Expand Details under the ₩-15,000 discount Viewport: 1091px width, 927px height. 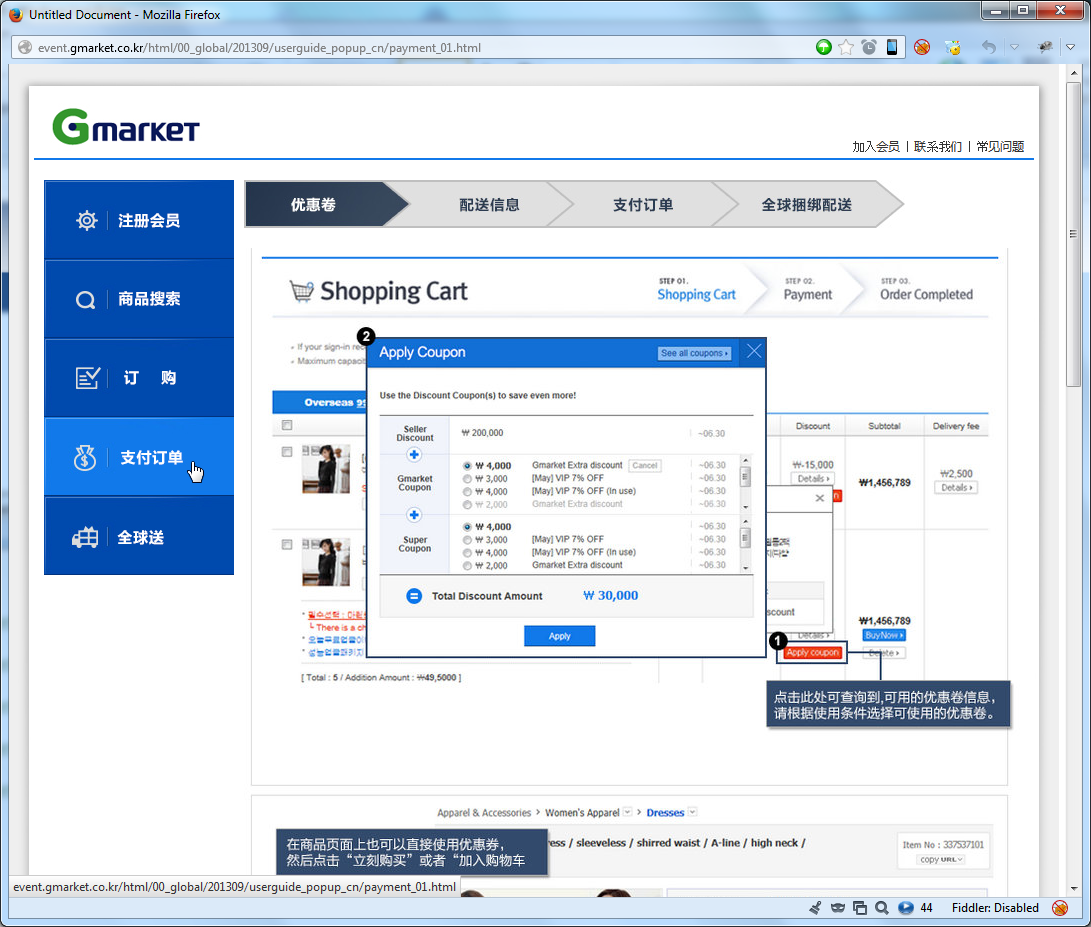click(x=813, y=479)
